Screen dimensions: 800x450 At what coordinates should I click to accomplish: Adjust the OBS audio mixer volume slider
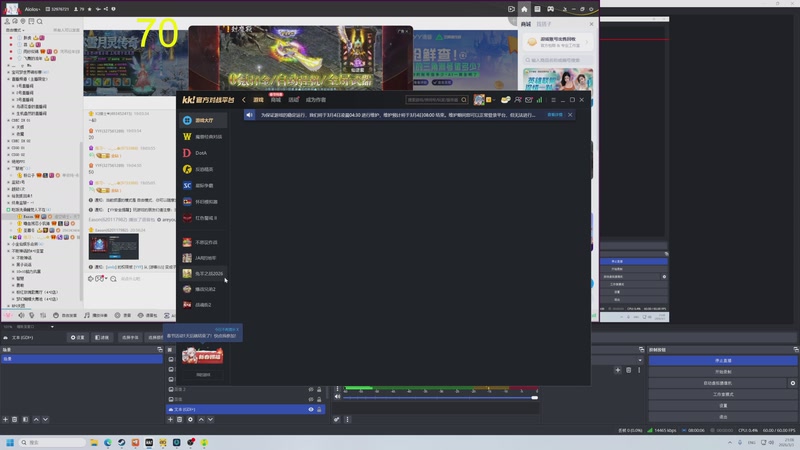(441, 397)
